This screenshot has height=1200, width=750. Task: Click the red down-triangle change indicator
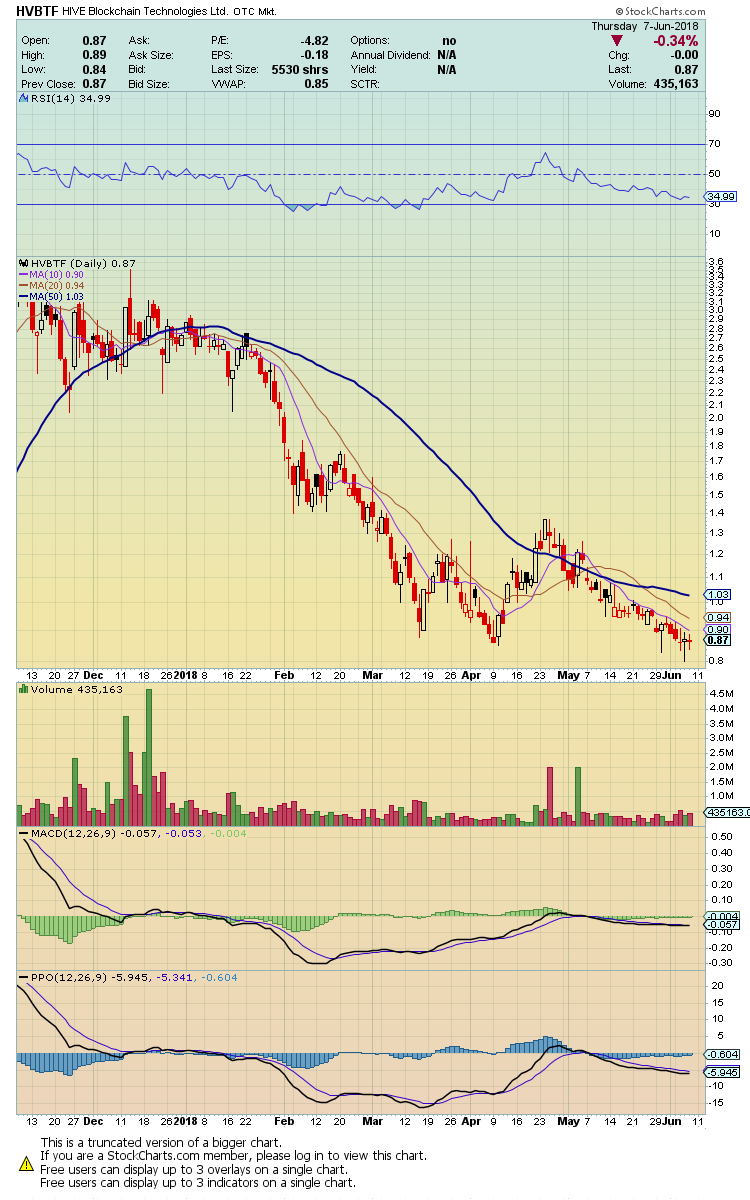click(x=615, y=41)
